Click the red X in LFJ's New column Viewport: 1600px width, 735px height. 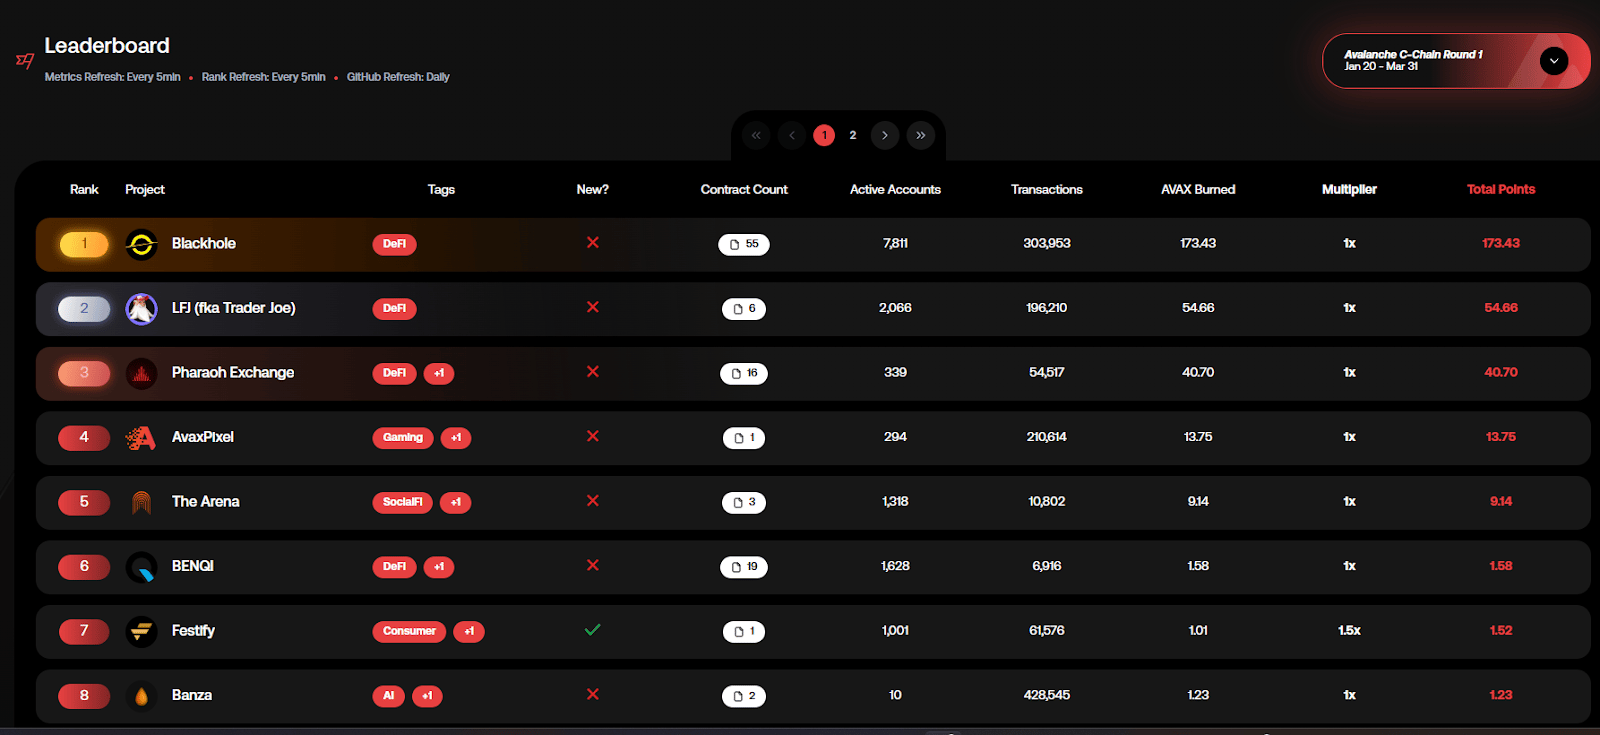point(593,307)
